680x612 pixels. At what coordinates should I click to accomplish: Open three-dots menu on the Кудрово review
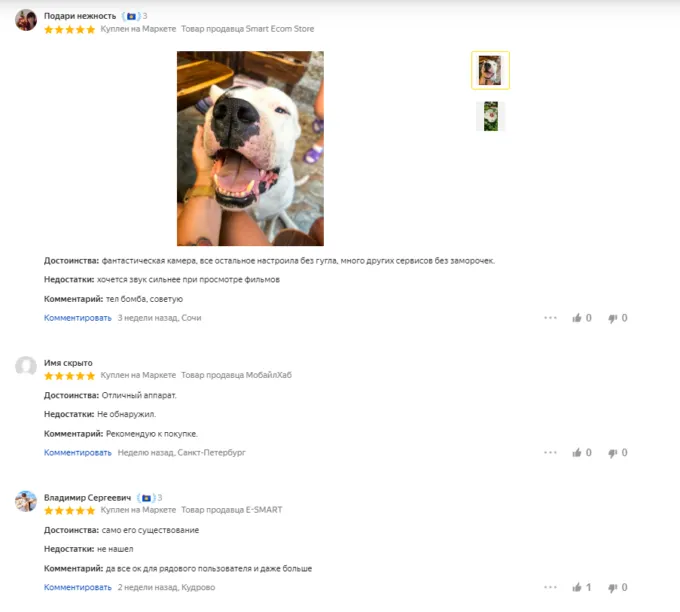click(x=550, y=587)
